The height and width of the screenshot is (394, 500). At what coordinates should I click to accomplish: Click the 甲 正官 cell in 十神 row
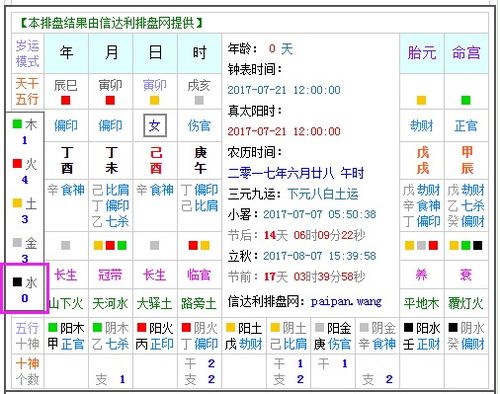click(x=66, y=344)
